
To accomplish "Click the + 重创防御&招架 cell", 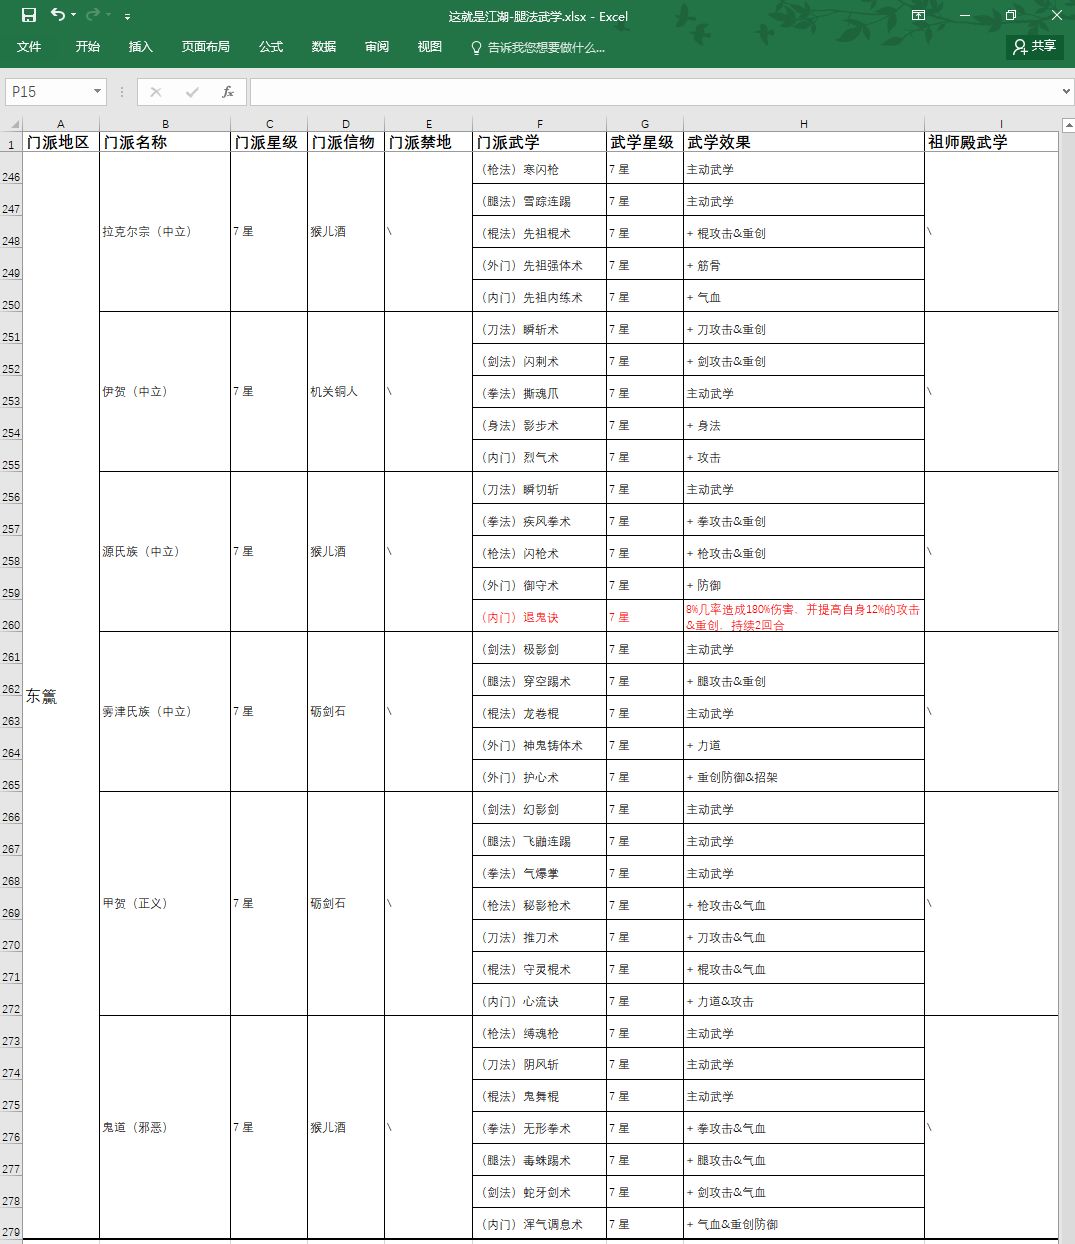I will point(804,777).
